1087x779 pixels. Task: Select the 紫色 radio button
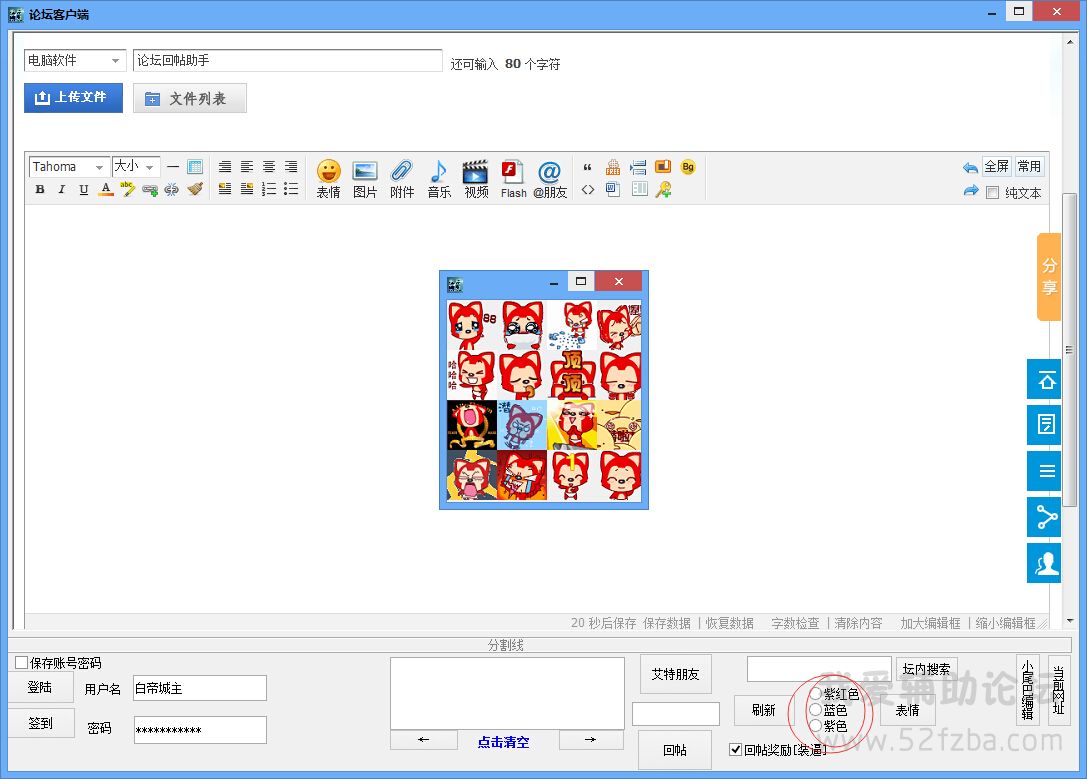pyautogui.click(x=816, y=726)
